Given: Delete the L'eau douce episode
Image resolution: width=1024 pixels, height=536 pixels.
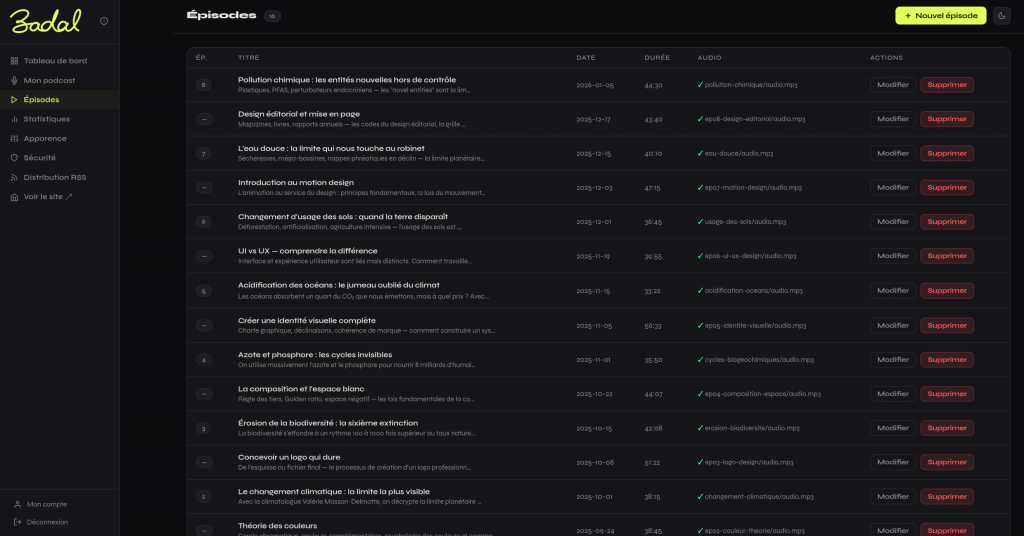Looking at the screenshot, I should point(946,153).
